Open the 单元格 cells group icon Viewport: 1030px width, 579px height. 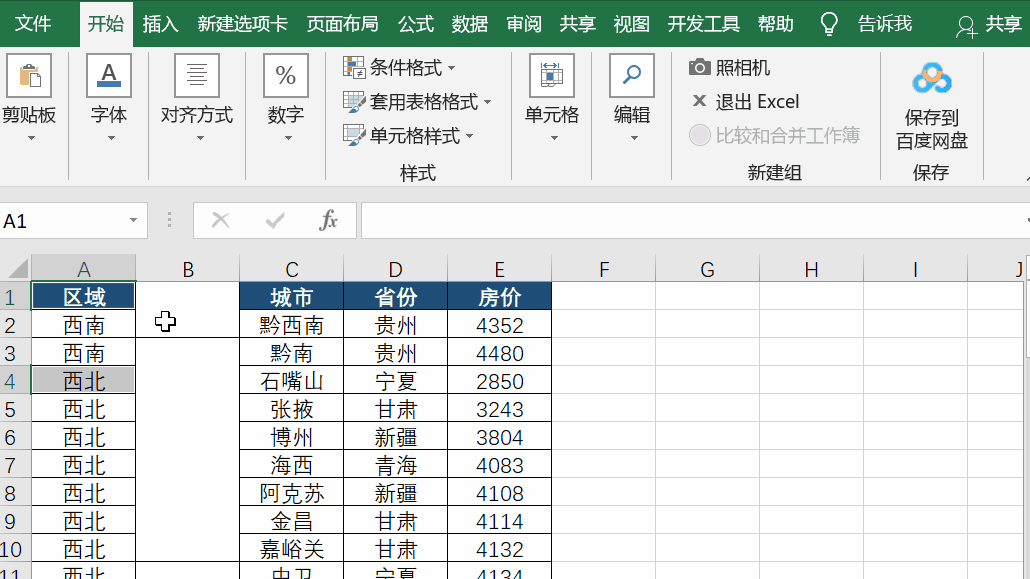pos(552,76)
